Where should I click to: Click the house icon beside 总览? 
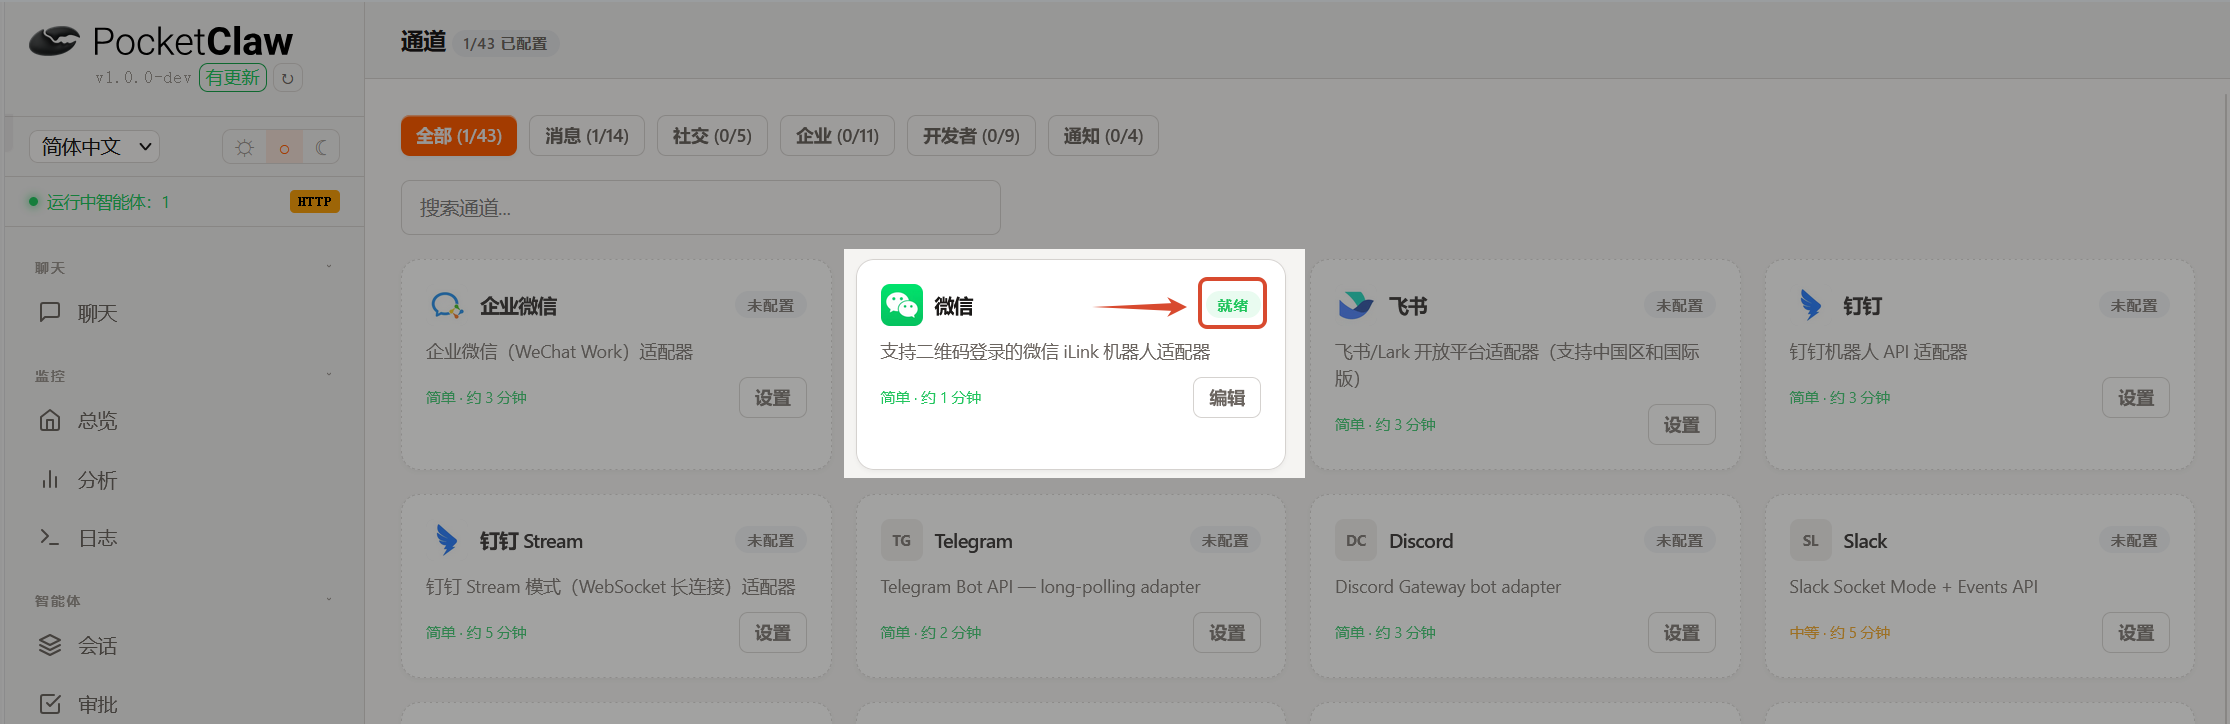tap(50, 420)
